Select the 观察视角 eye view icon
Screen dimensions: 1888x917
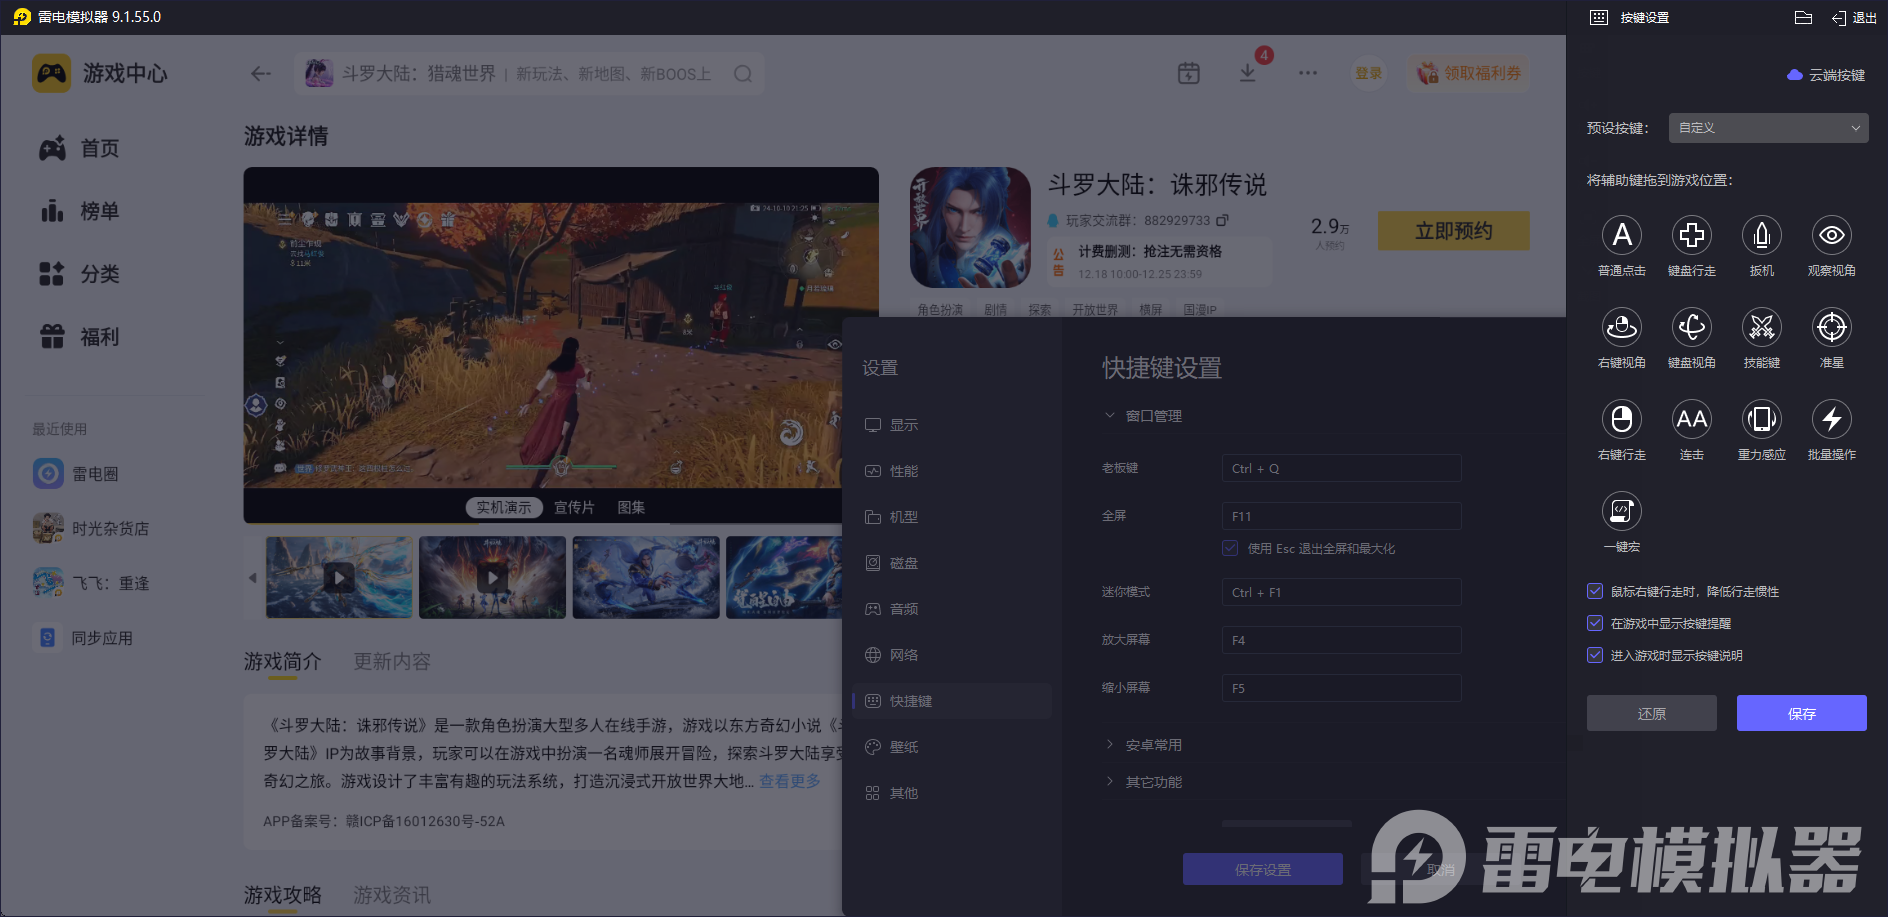tap(1832, 235)
